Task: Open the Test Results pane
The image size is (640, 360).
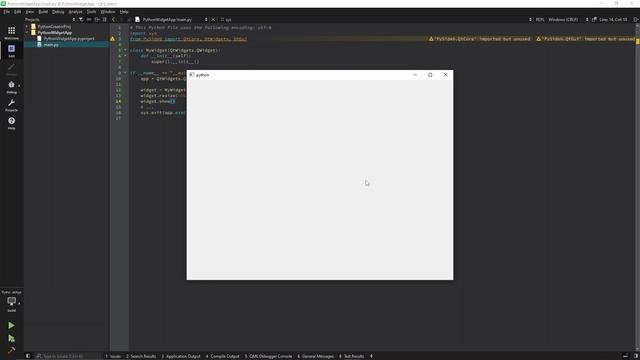Action: coord(351,356)
